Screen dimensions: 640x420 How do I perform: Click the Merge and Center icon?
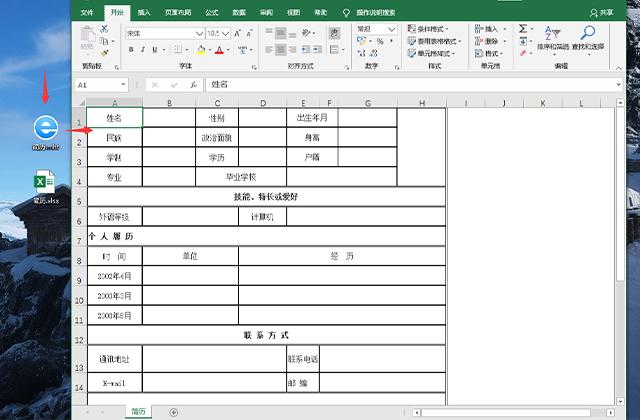click(x=334, y=50)
